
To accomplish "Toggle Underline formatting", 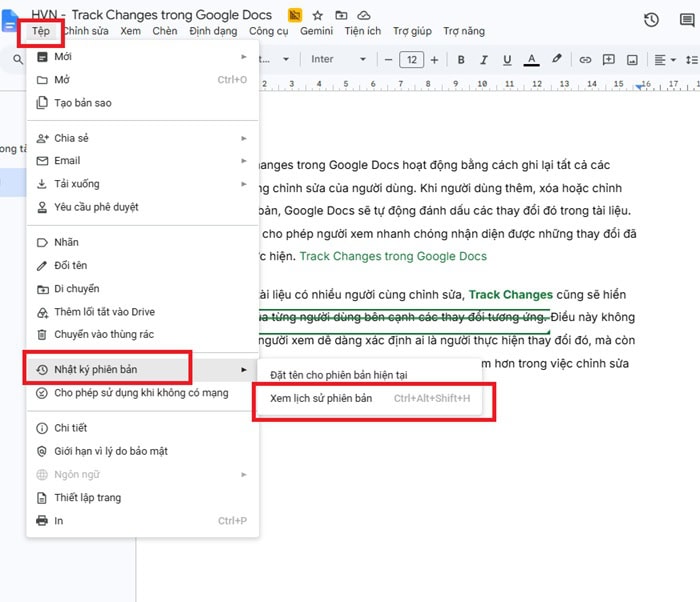I will (x=507, y=59).
